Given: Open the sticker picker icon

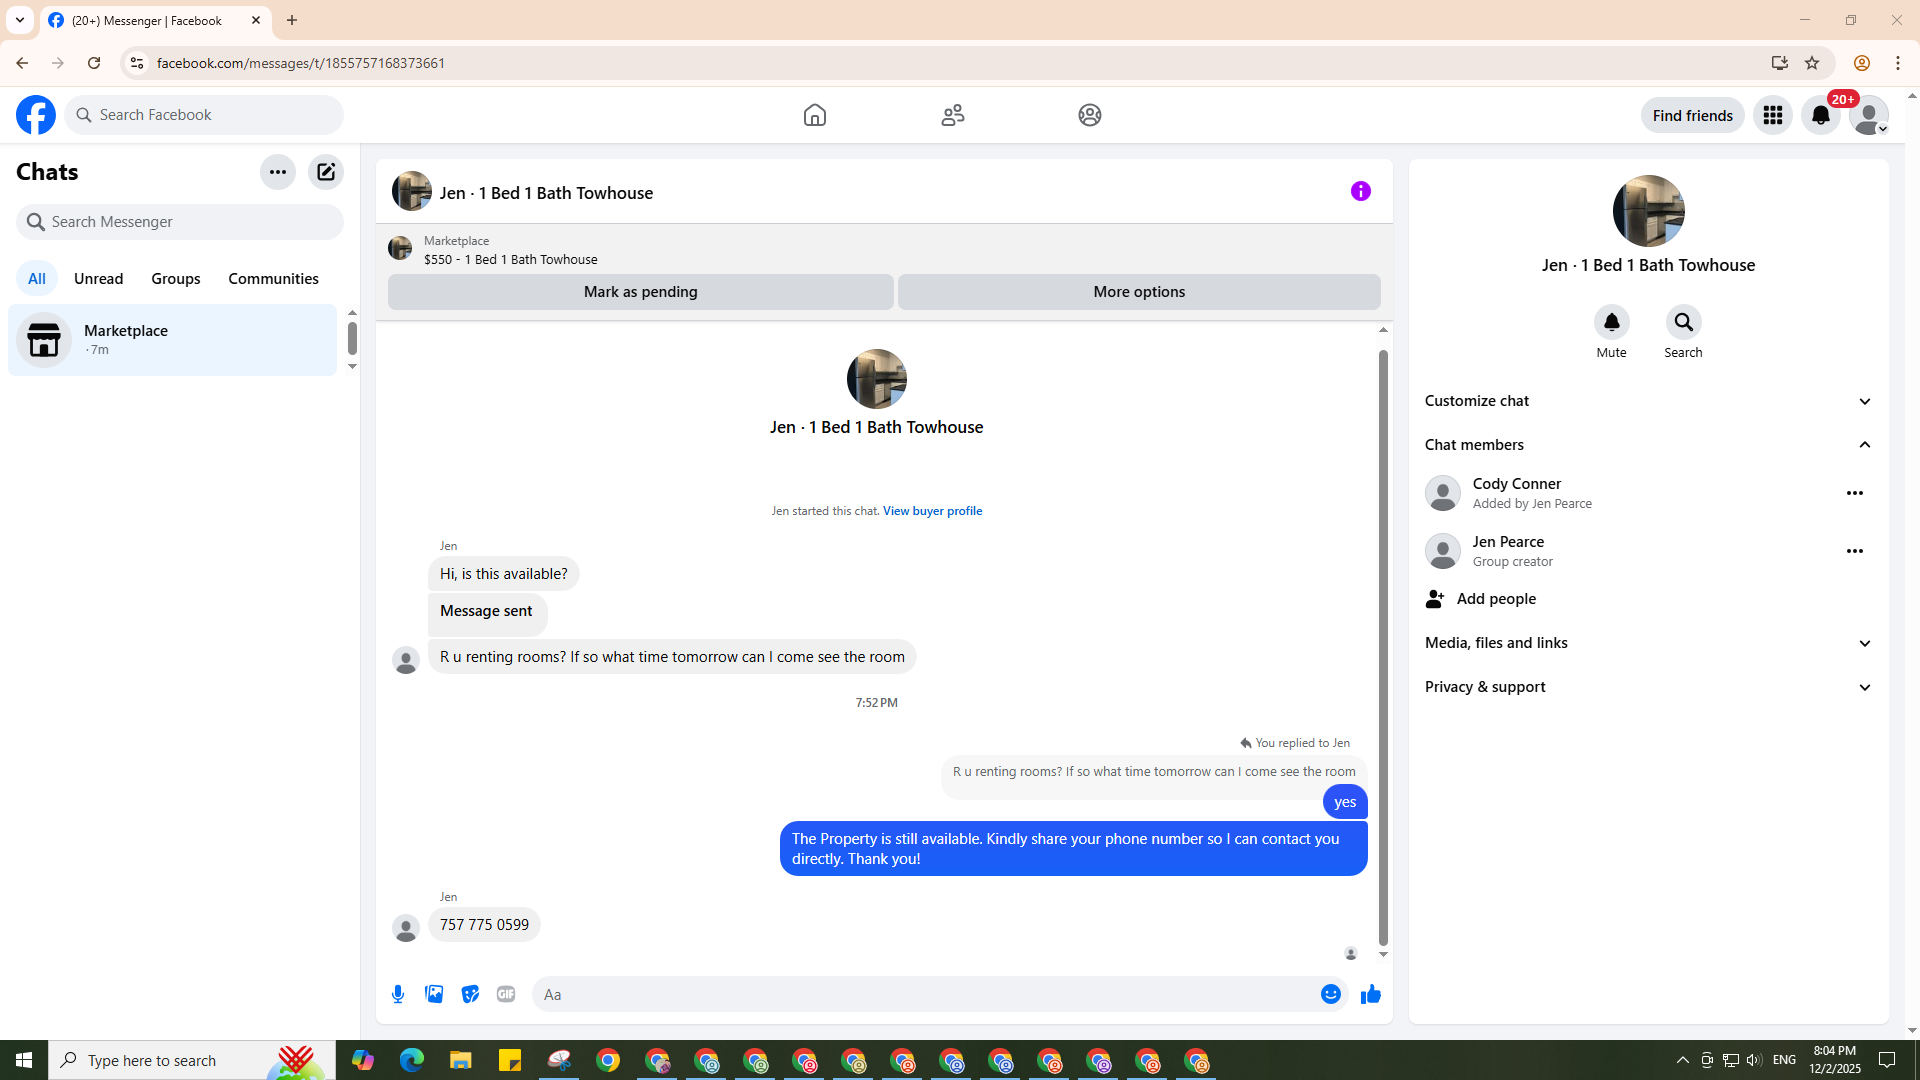Looking at the screenshot, I should 470,994.
